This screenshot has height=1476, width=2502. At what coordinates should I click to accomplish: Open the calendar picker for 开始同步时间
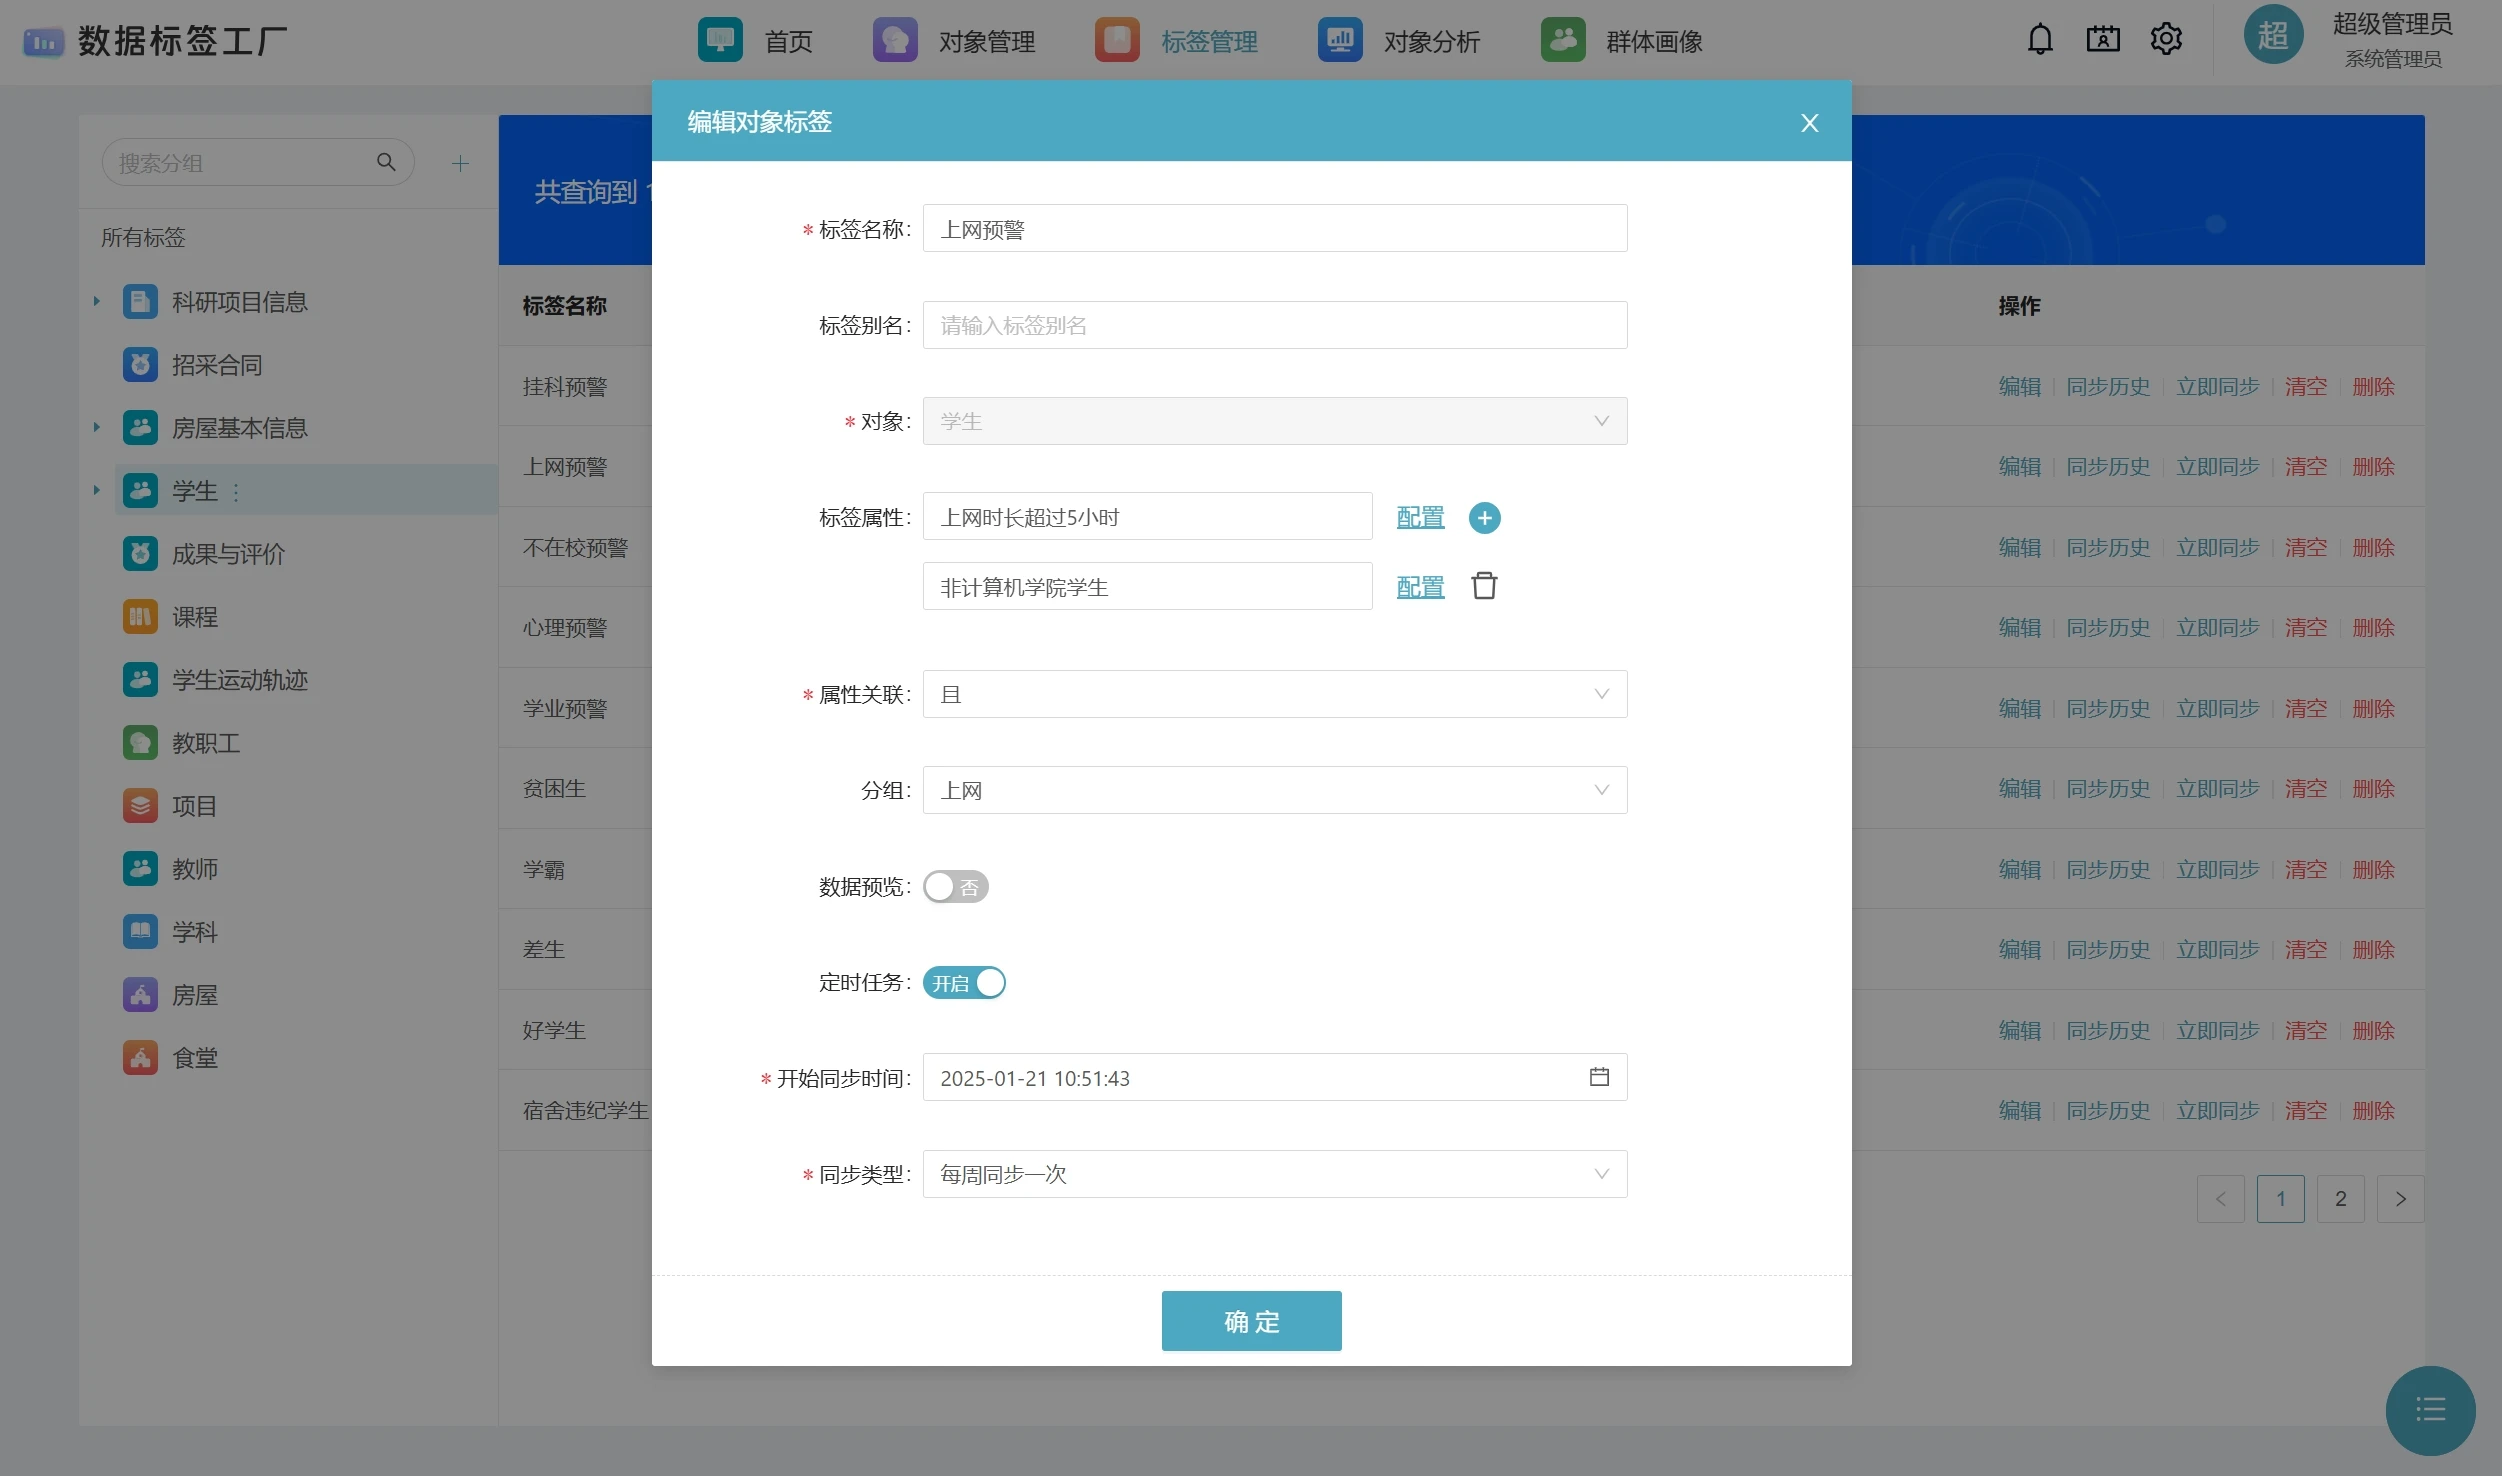point(1599,1077)
